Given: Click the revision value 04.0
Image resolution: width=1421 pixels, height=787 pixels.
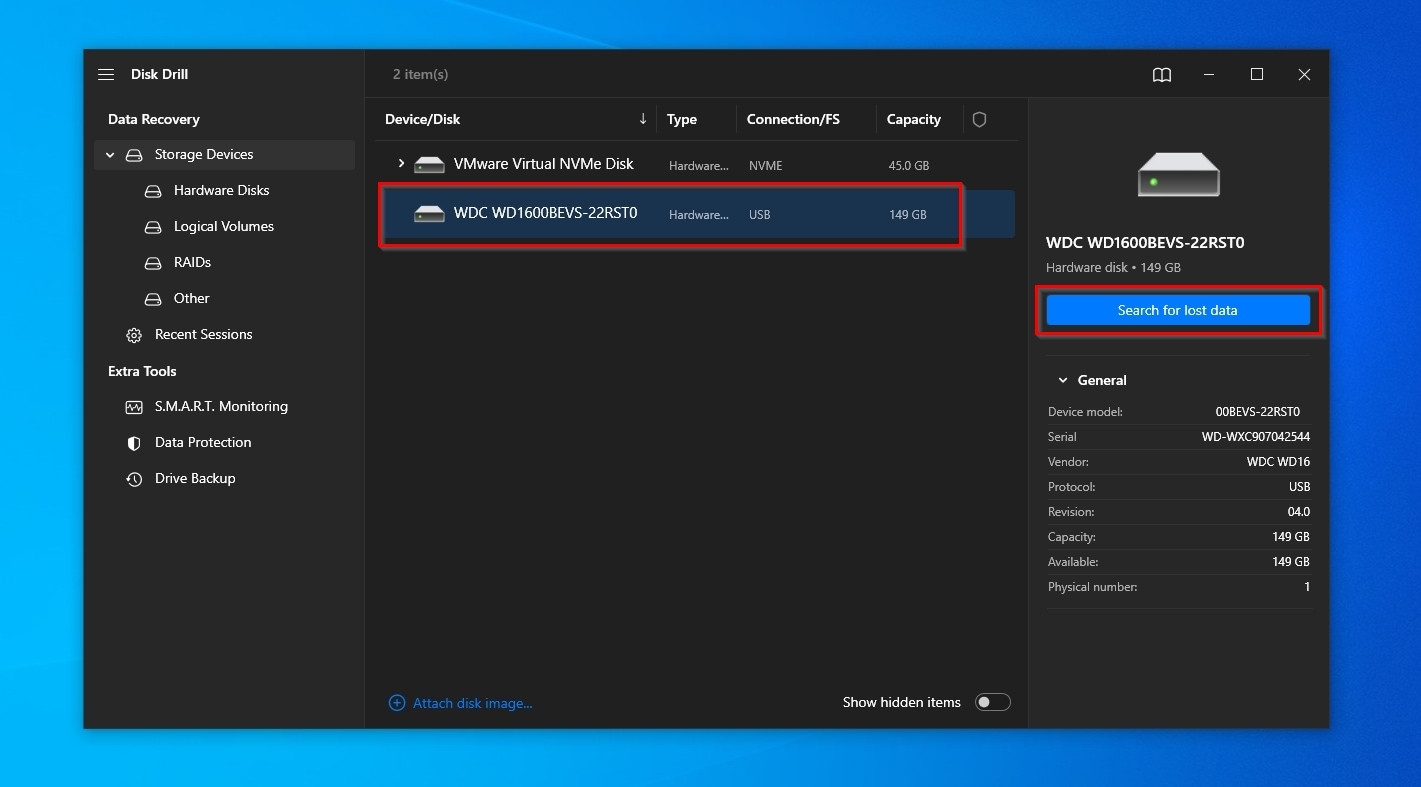Looking at the screenshot, I should click(x=1299, y=512).
